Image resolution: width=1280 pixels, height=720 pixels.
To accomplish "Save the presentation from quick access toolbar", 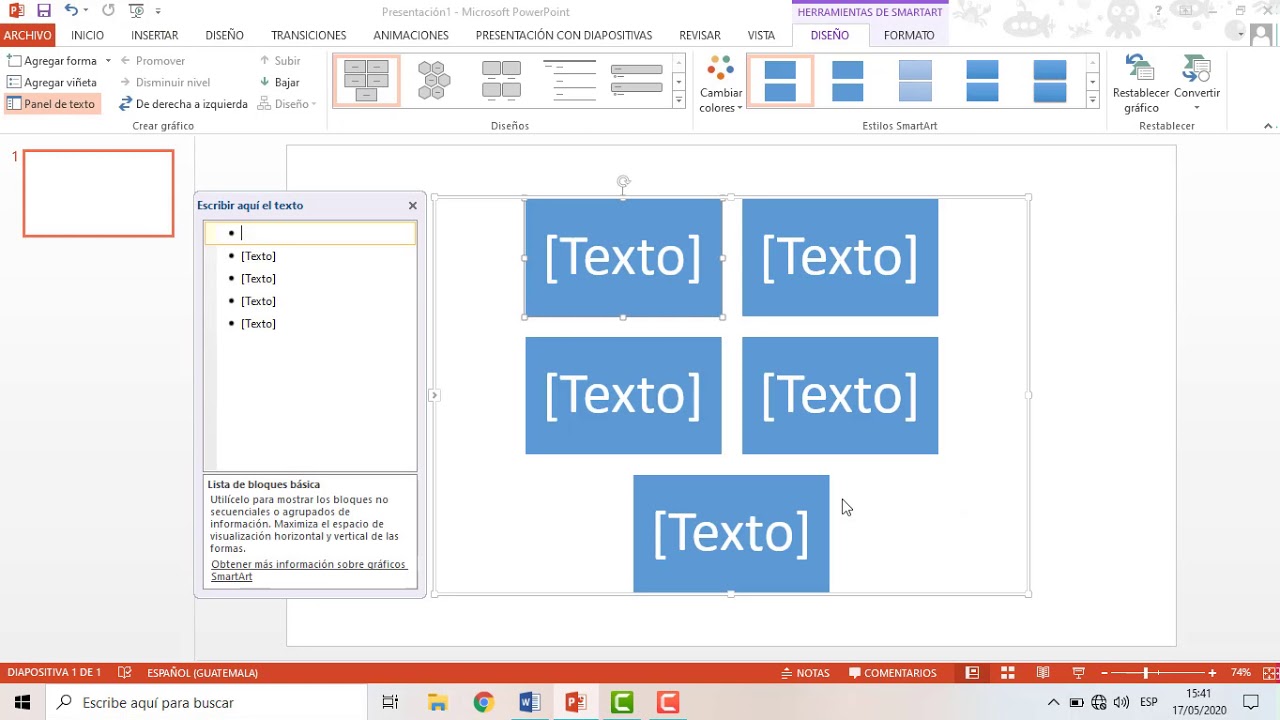I will pyautogui.click(x=43, y=11).
